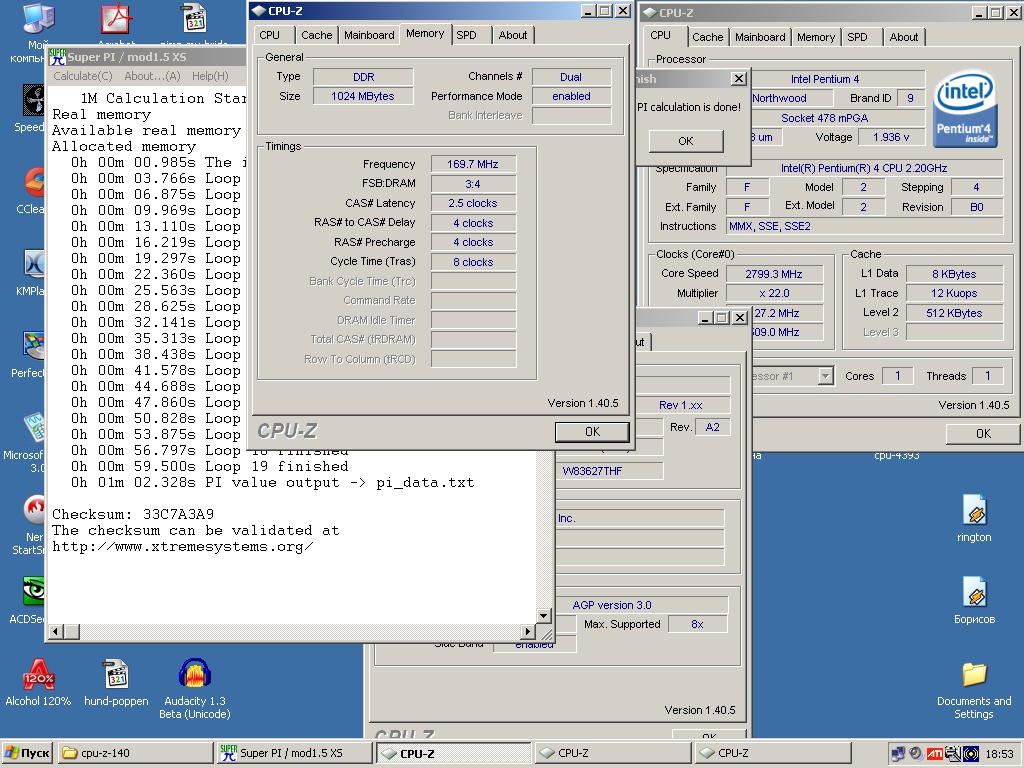Open Cache tab in right CPU-Z window
The height and width of the screenshot is (768, 1024).
point(708,37)
